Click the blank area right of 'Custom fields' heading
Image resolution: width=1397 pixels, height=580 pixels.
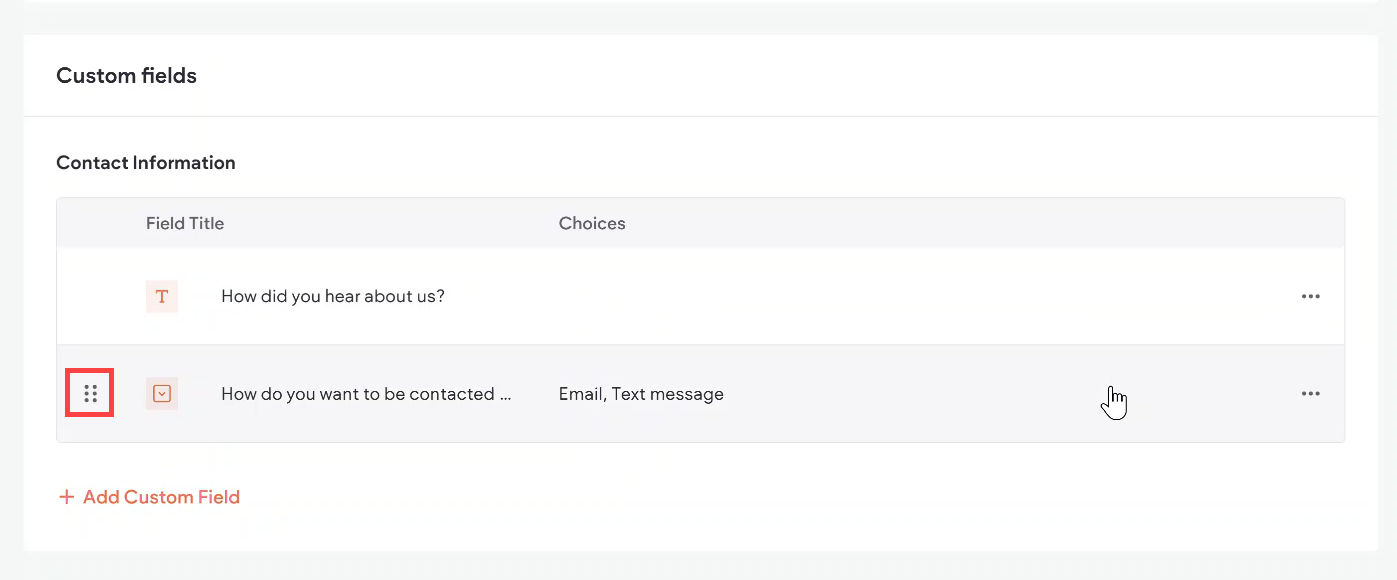click(x=700, y=76)
